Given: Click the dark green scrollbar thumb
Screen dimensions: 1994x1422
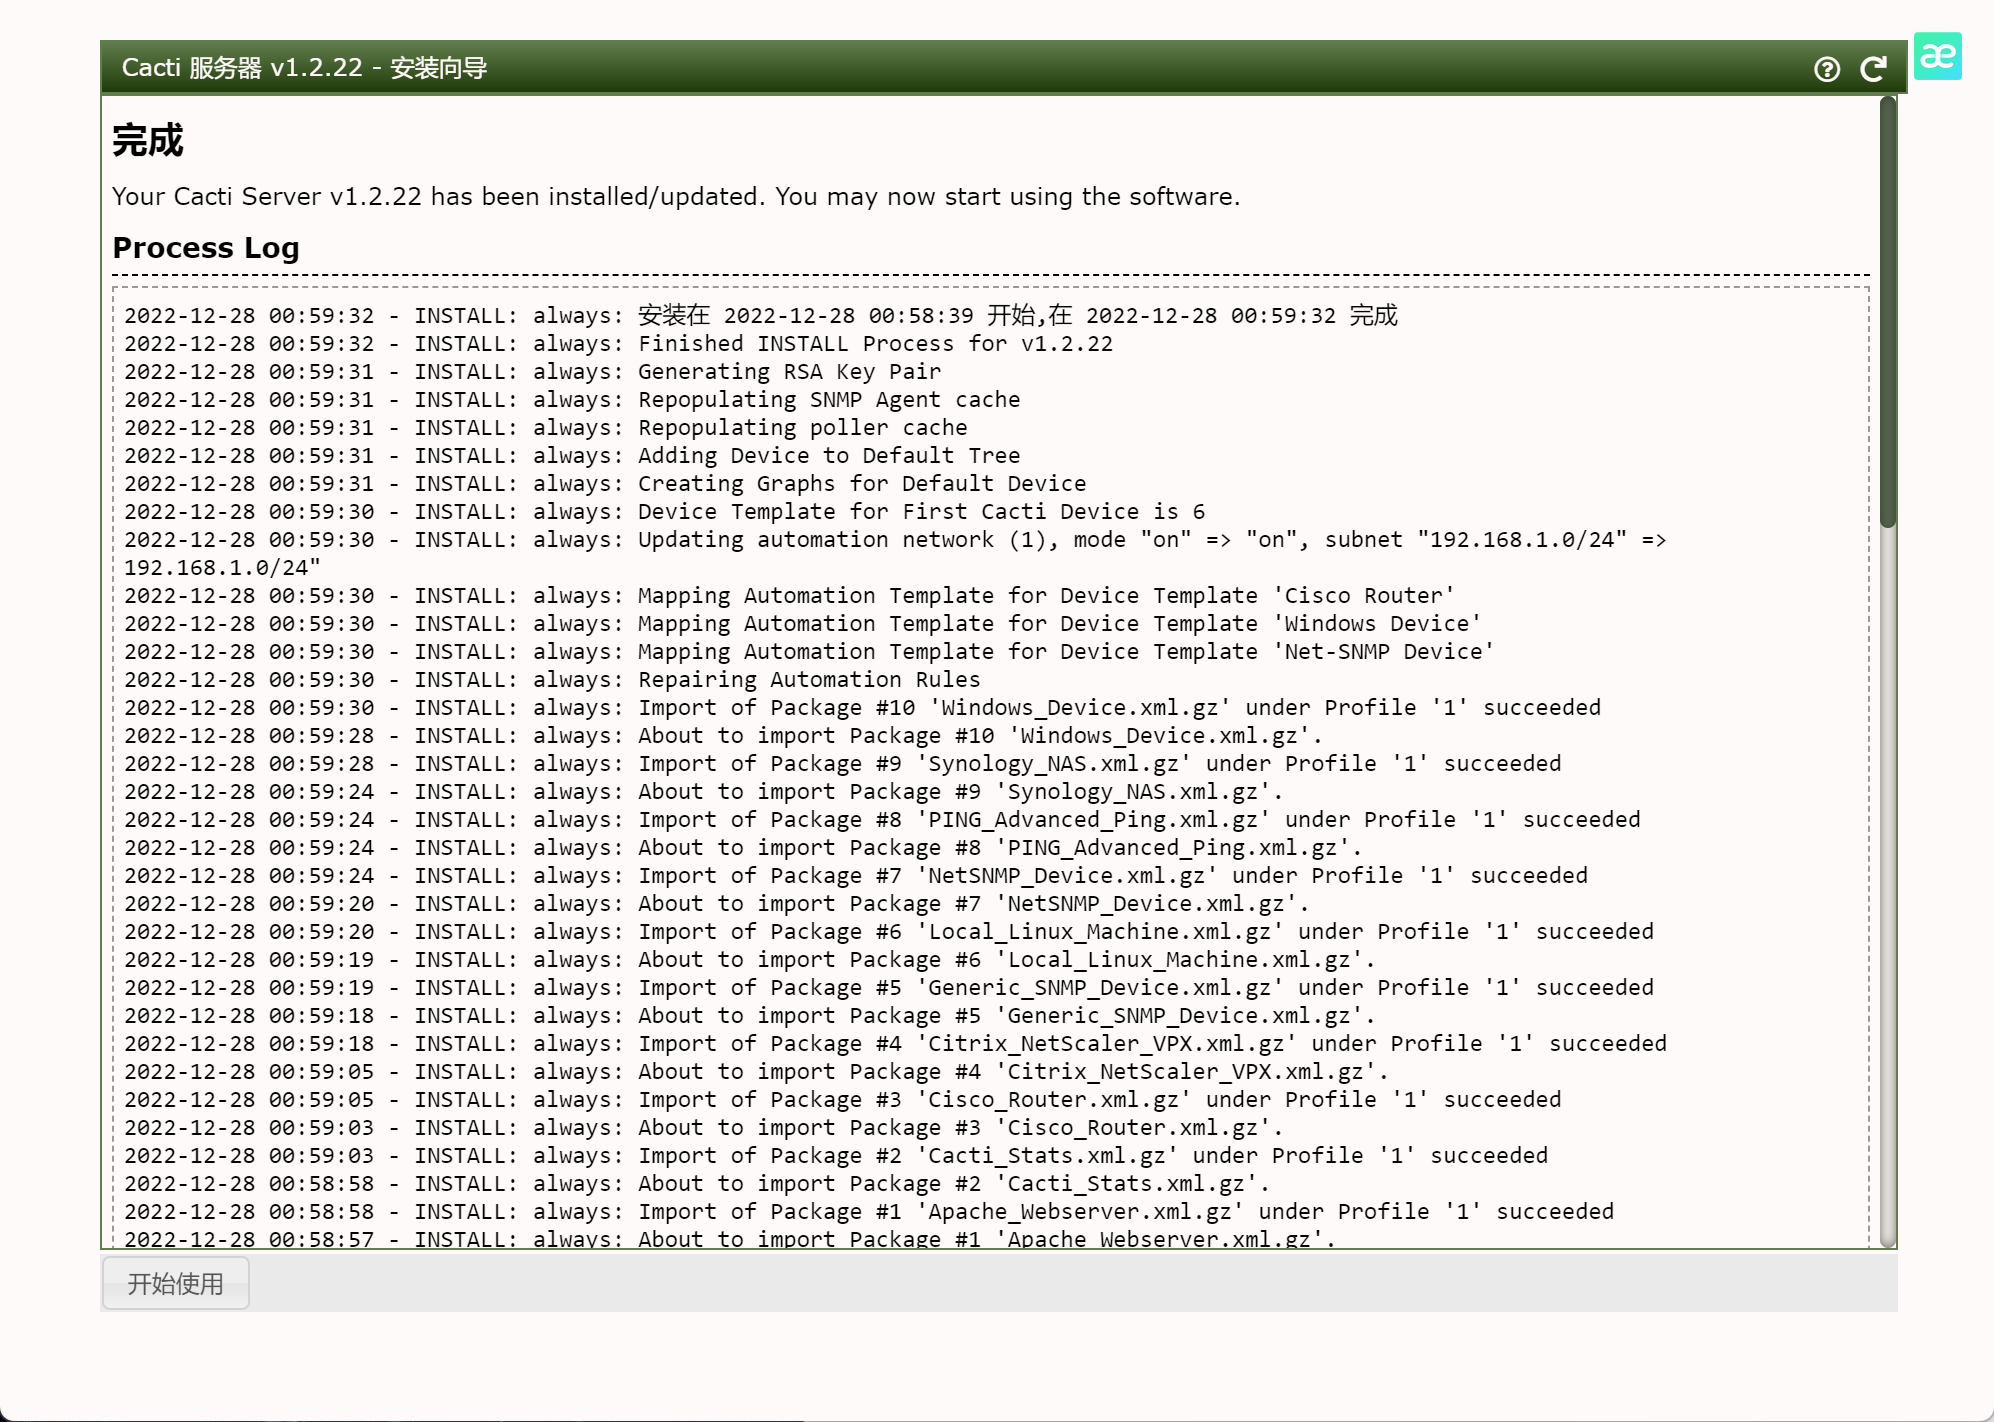Looking at the screenshot, I should click(1887, 310).
